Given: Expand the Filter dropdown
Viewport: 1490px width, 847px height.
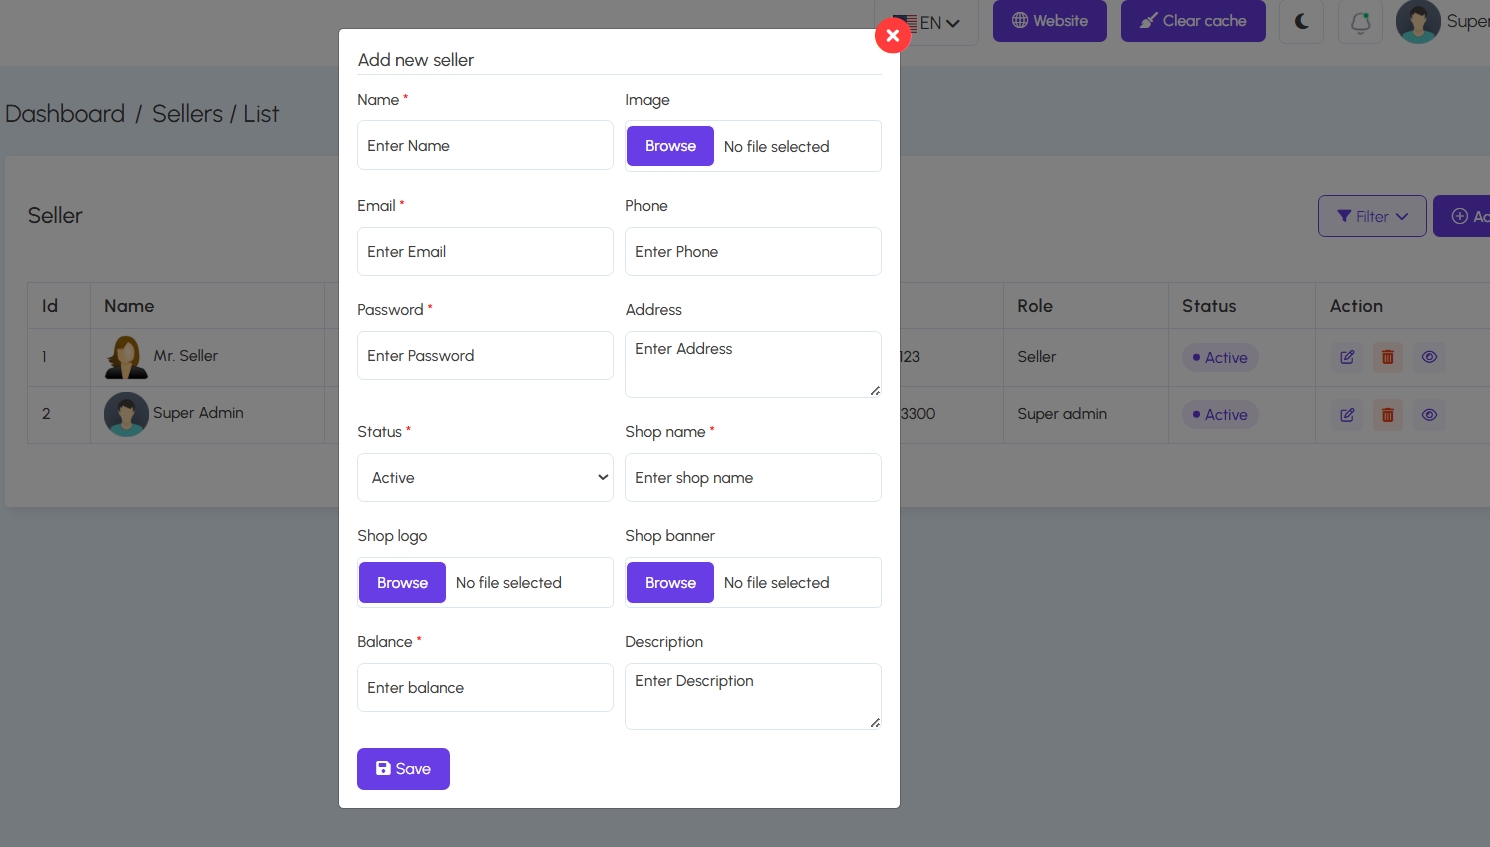Looking at the screenshot, I should 1372,216.
